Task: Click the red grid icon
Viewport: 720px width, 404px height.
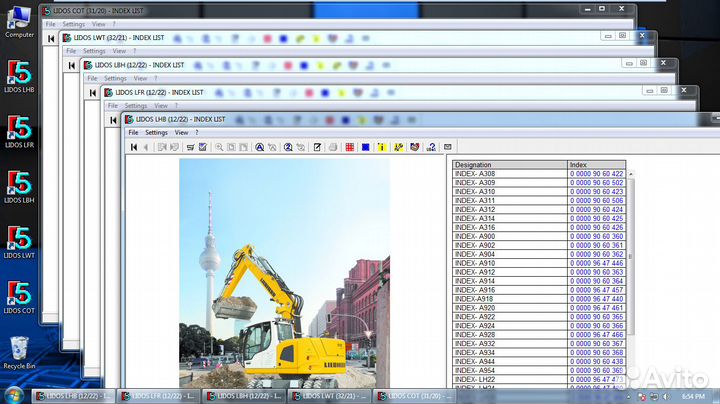Action: point(349,147)
